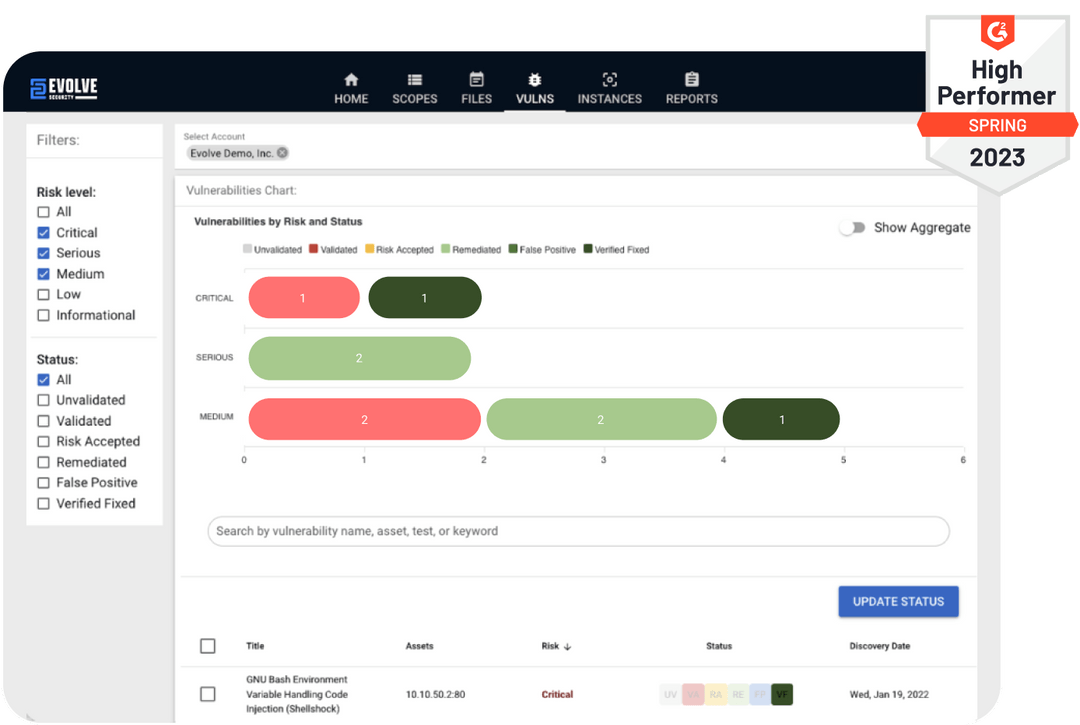The image size is (1080, 725).
Task: Switch to the HOME tab
Action: pos(351,86)
